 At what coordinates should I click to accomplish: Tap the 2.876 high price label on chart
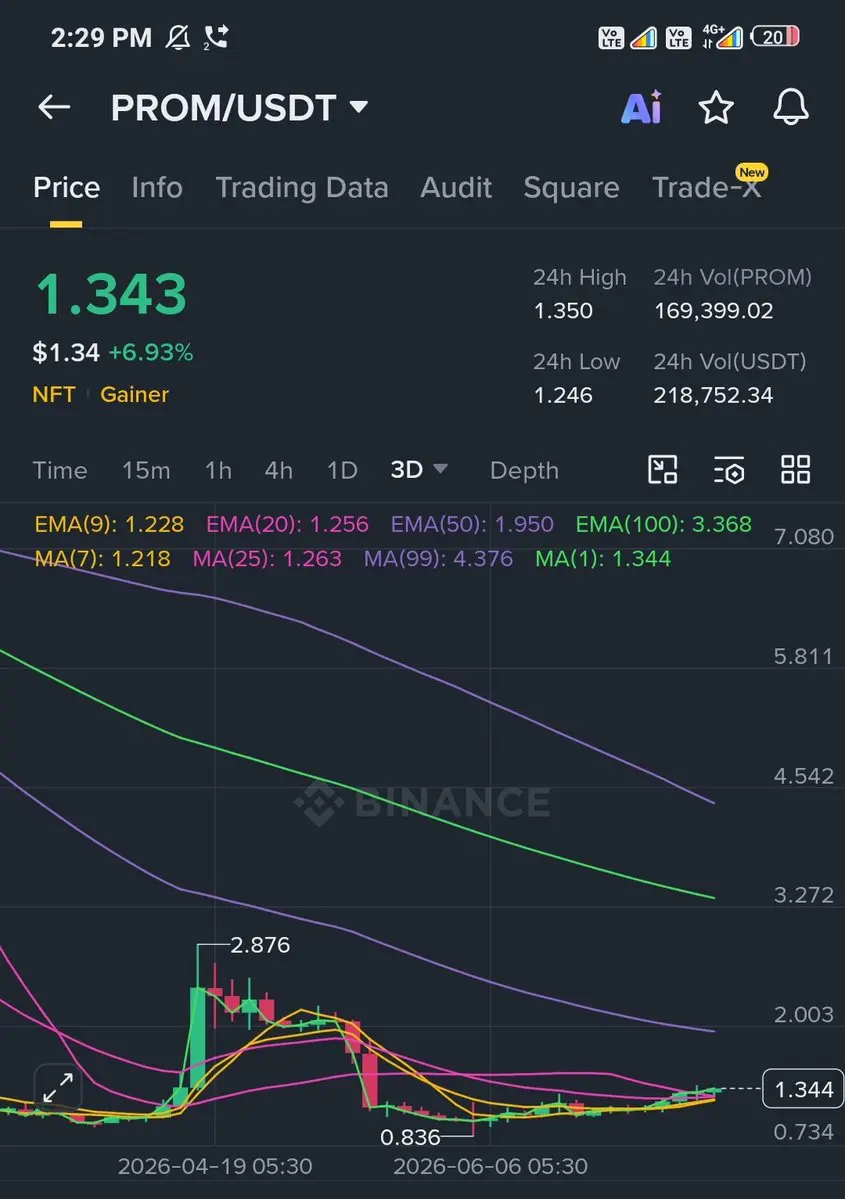click(x=260, y=945)
